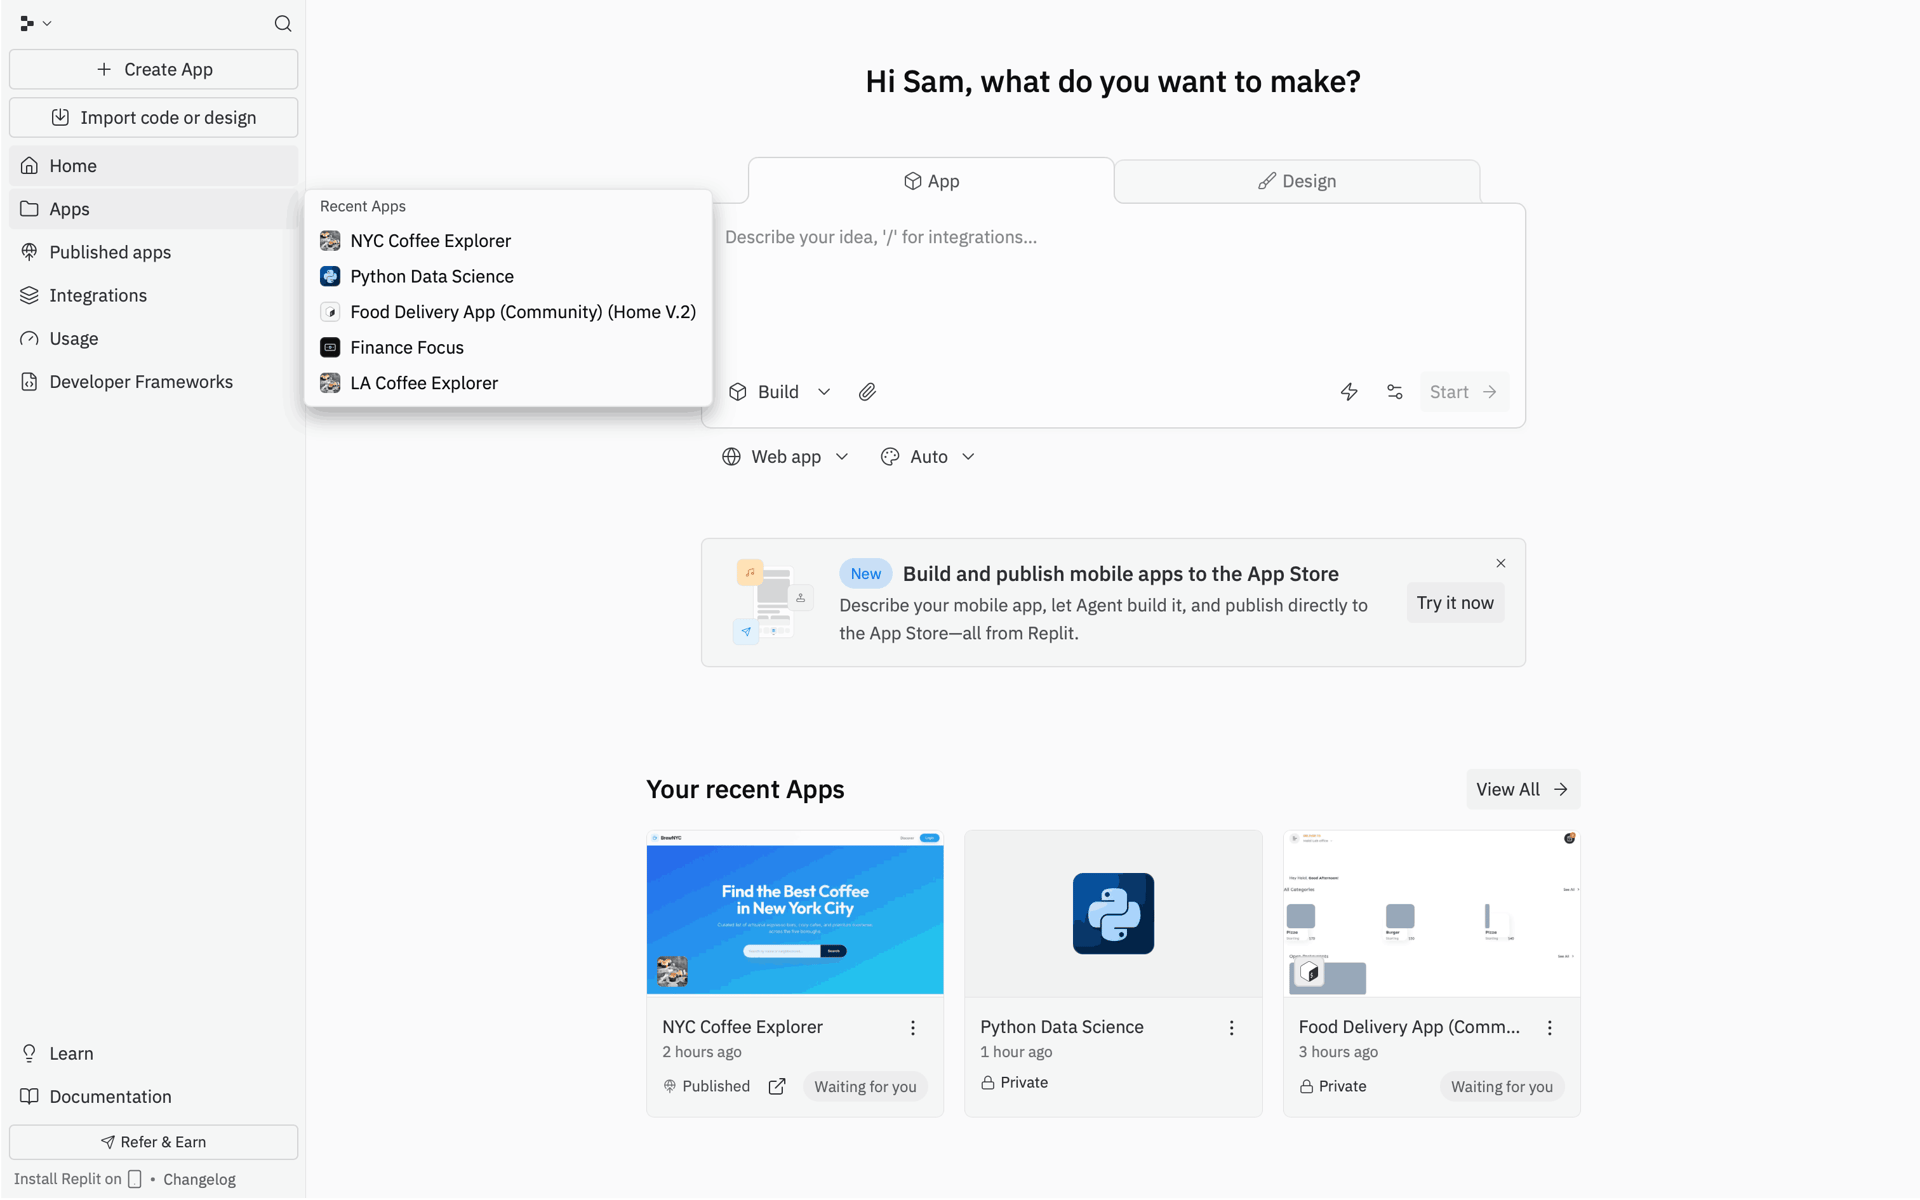
Task: Open Developer Frameworks page
Action: click(x=154, y=381)
